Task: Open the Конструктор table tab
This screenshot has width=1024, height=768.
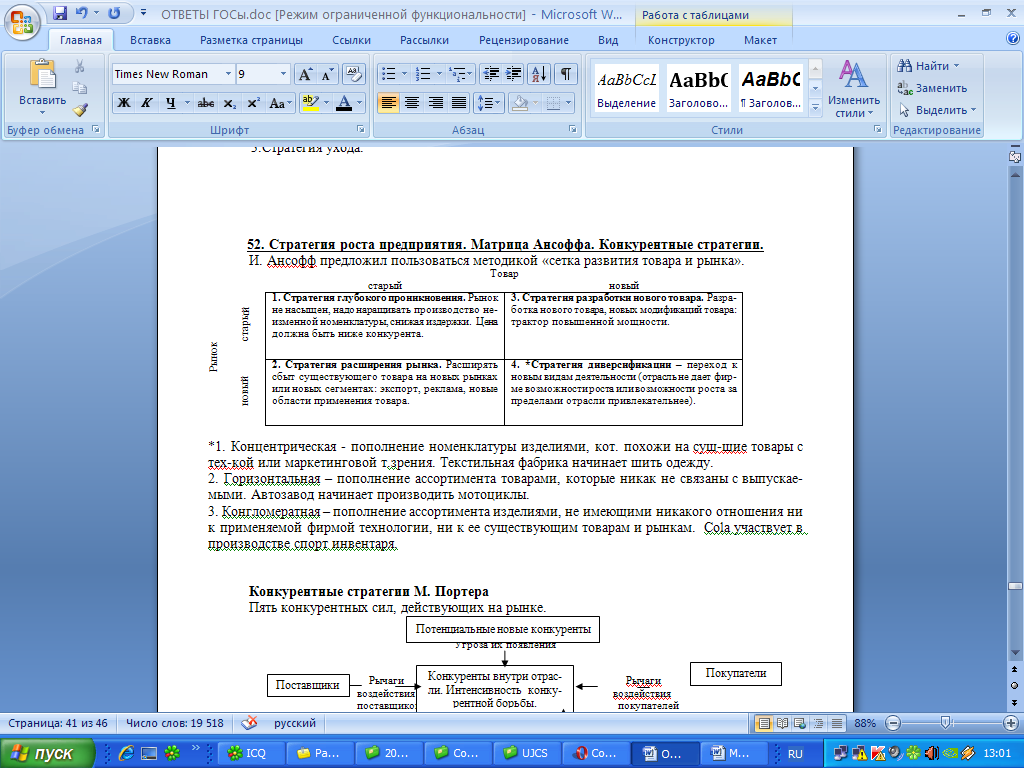Action: coord(681,40)
